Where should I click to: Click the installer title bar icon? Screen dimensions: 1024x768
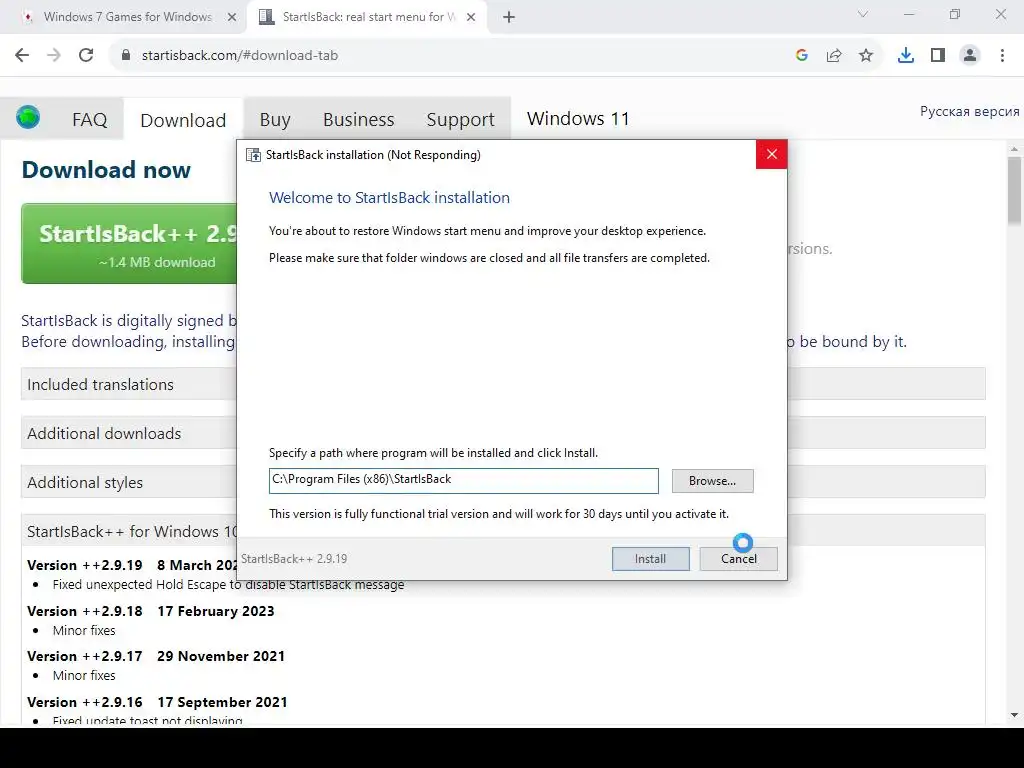[x=253, y=155]
